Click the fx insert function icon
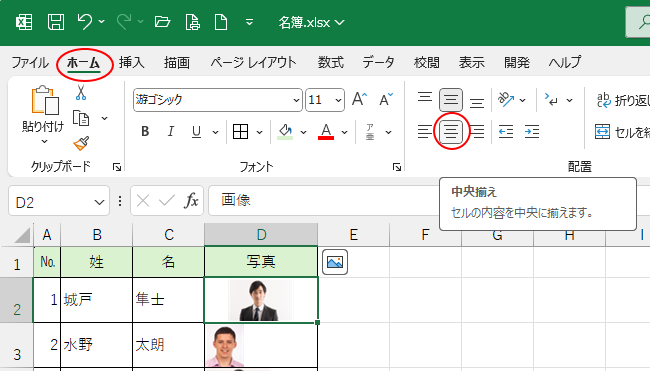 coord(191,201)
